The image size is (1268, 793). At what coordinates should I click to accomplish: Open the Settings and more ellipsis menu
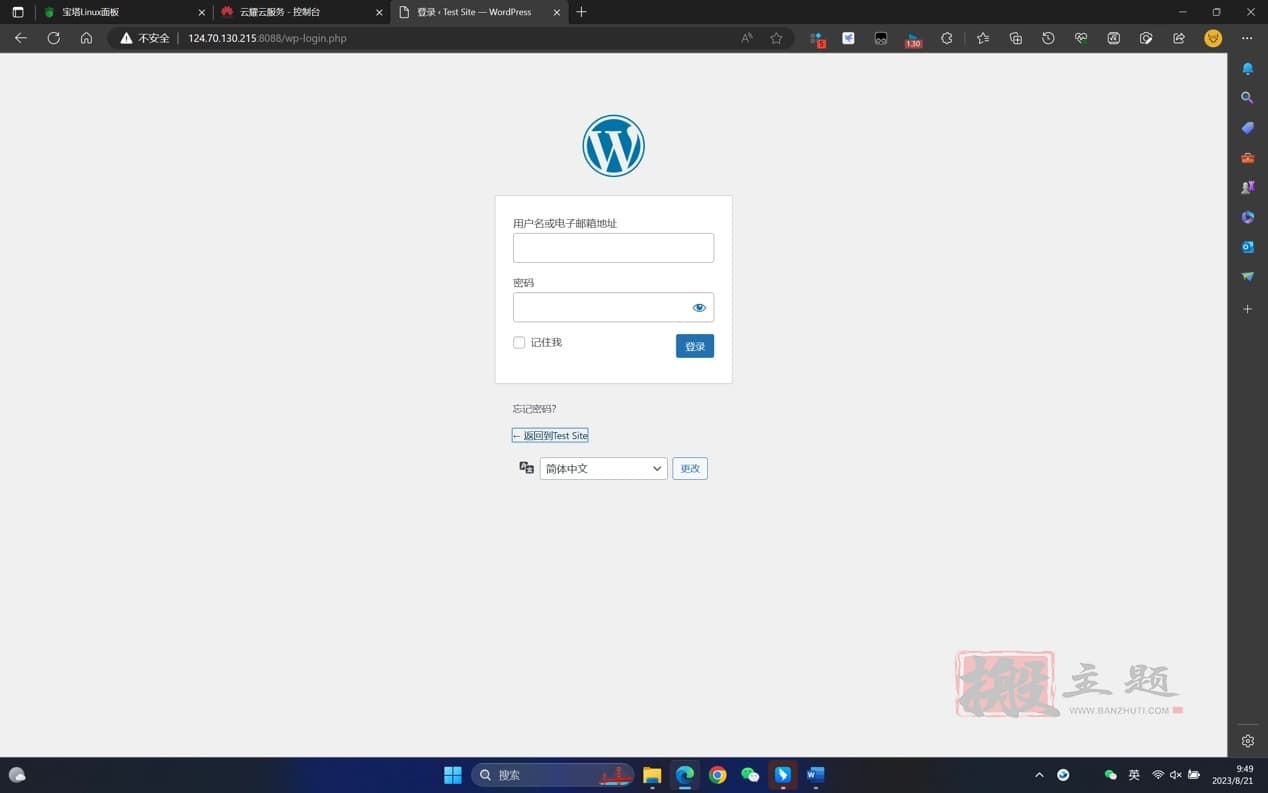tap(1247, 38)
